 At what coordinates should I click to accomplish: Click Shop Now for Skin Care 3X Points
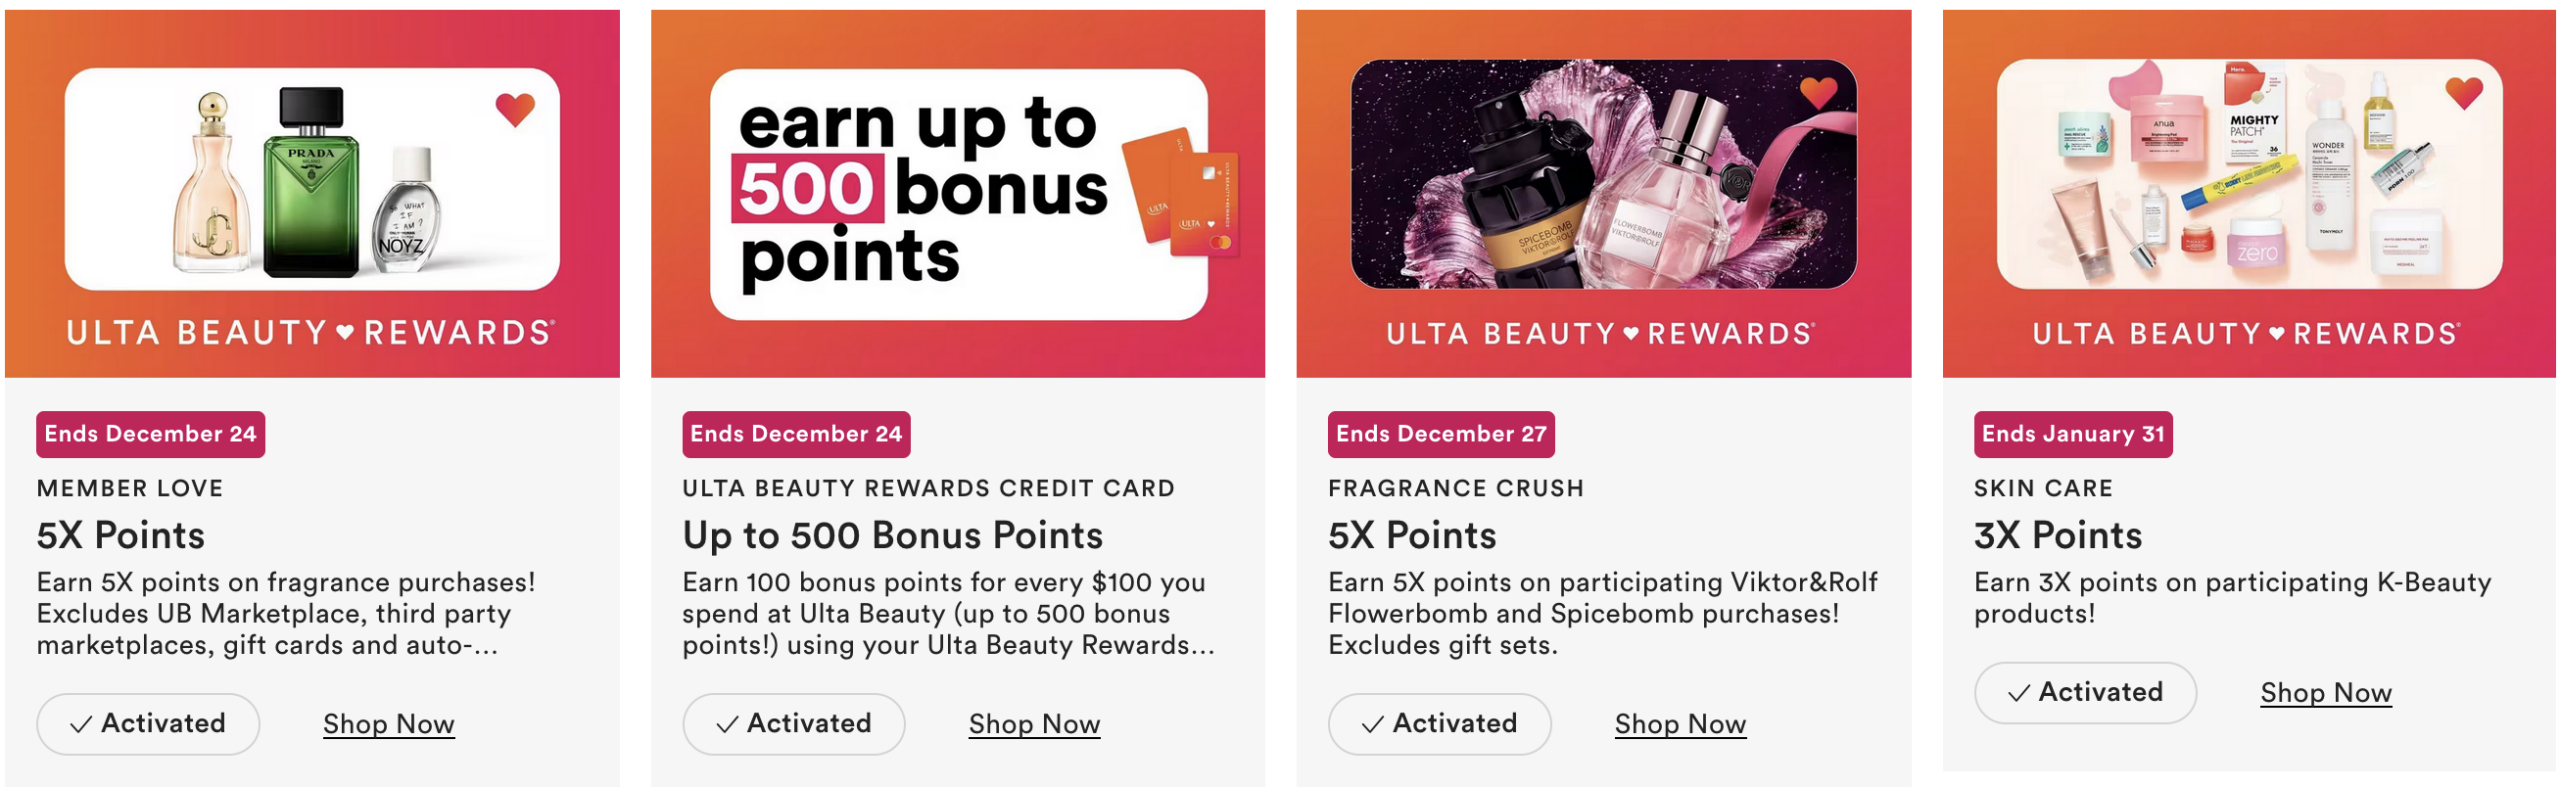[x=2326, y=693]
